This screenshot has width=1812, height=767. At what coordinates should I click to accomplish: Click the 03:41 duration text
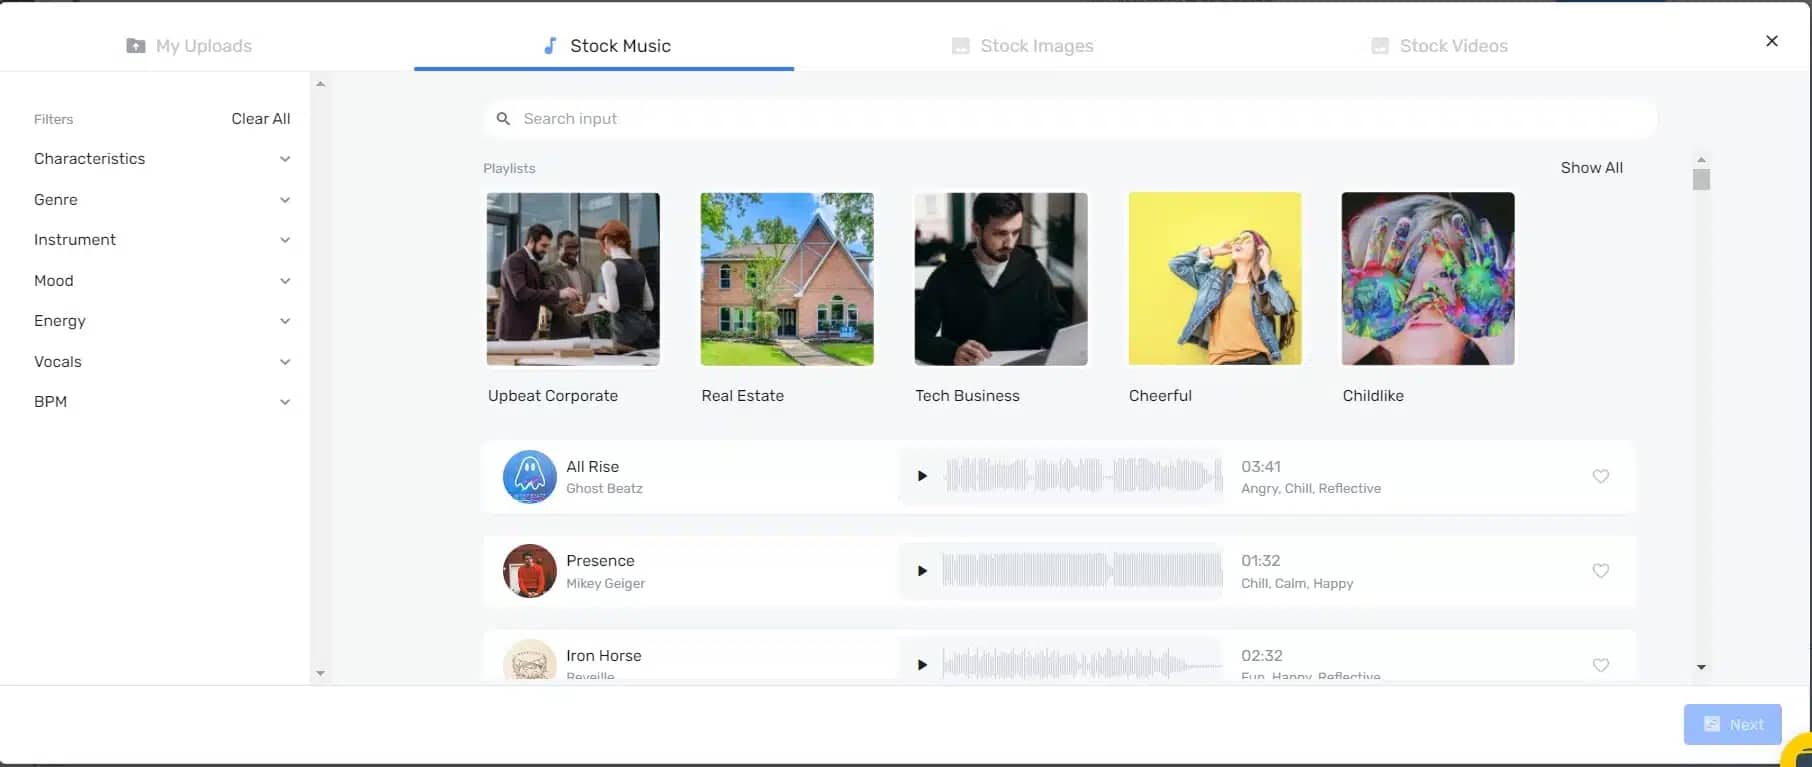click(x=1261, y=467)
